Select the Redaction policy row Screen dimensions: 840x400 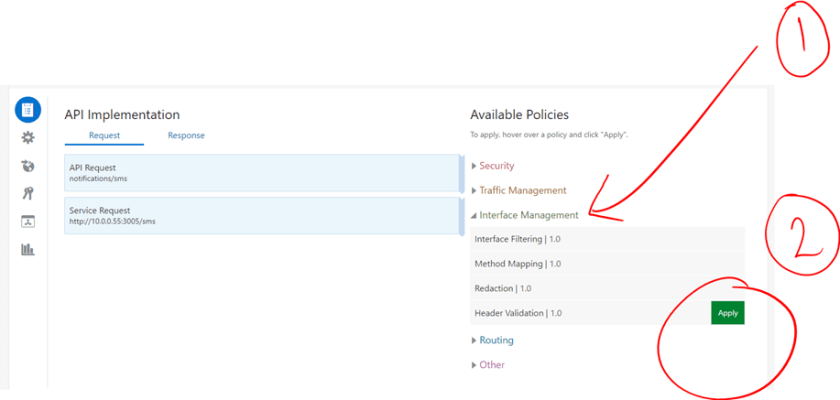[x=502, y=288]
